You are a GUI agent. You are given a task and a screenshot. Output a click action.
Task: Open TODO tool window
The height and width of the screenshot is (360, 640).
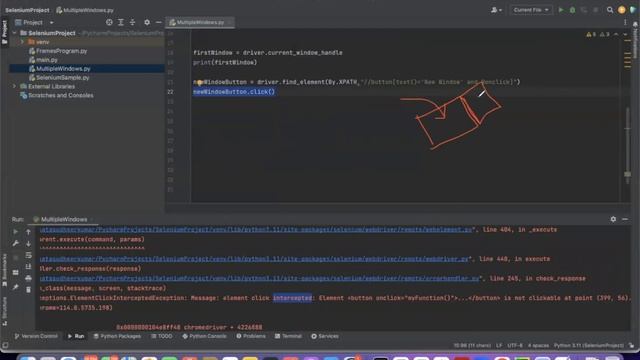tap(162, 336)
